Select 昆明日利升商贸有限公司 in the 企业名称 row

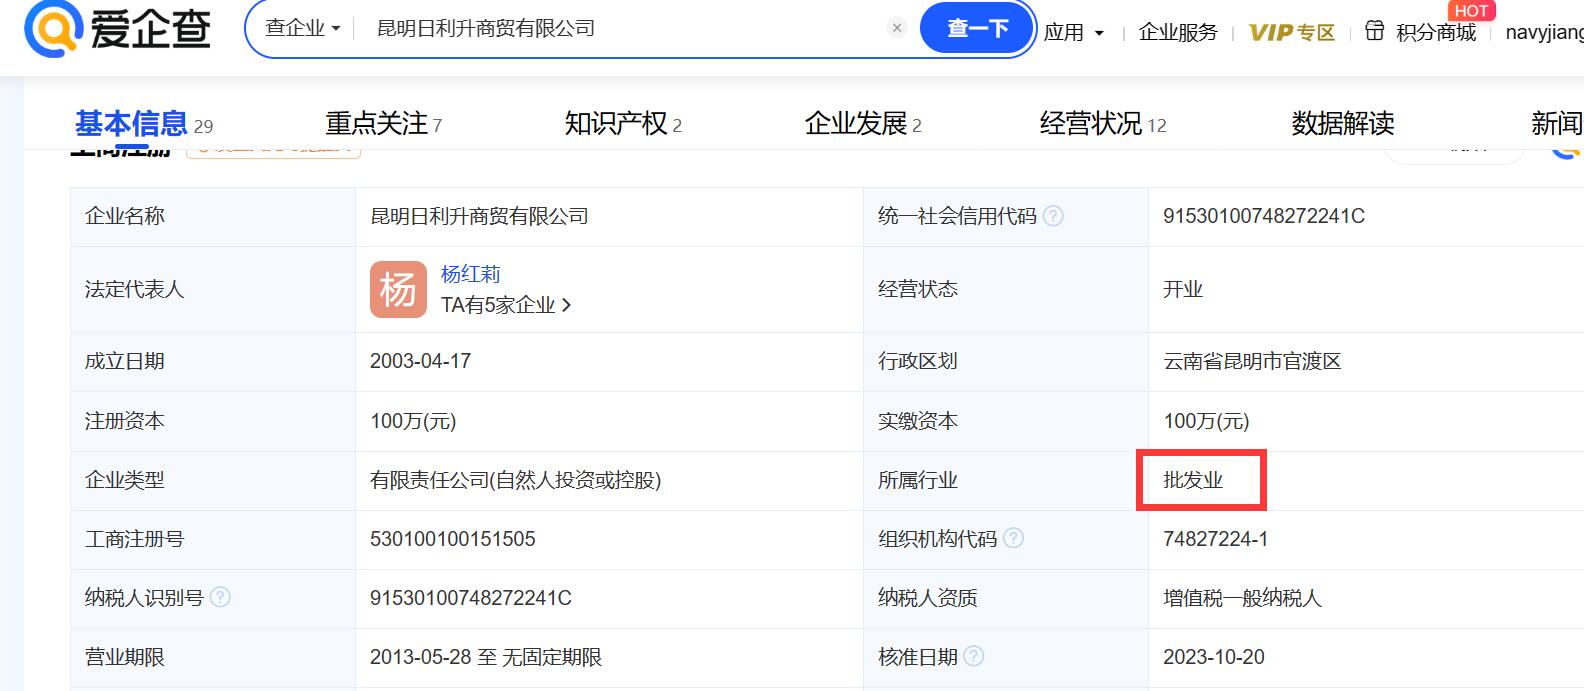479,216
